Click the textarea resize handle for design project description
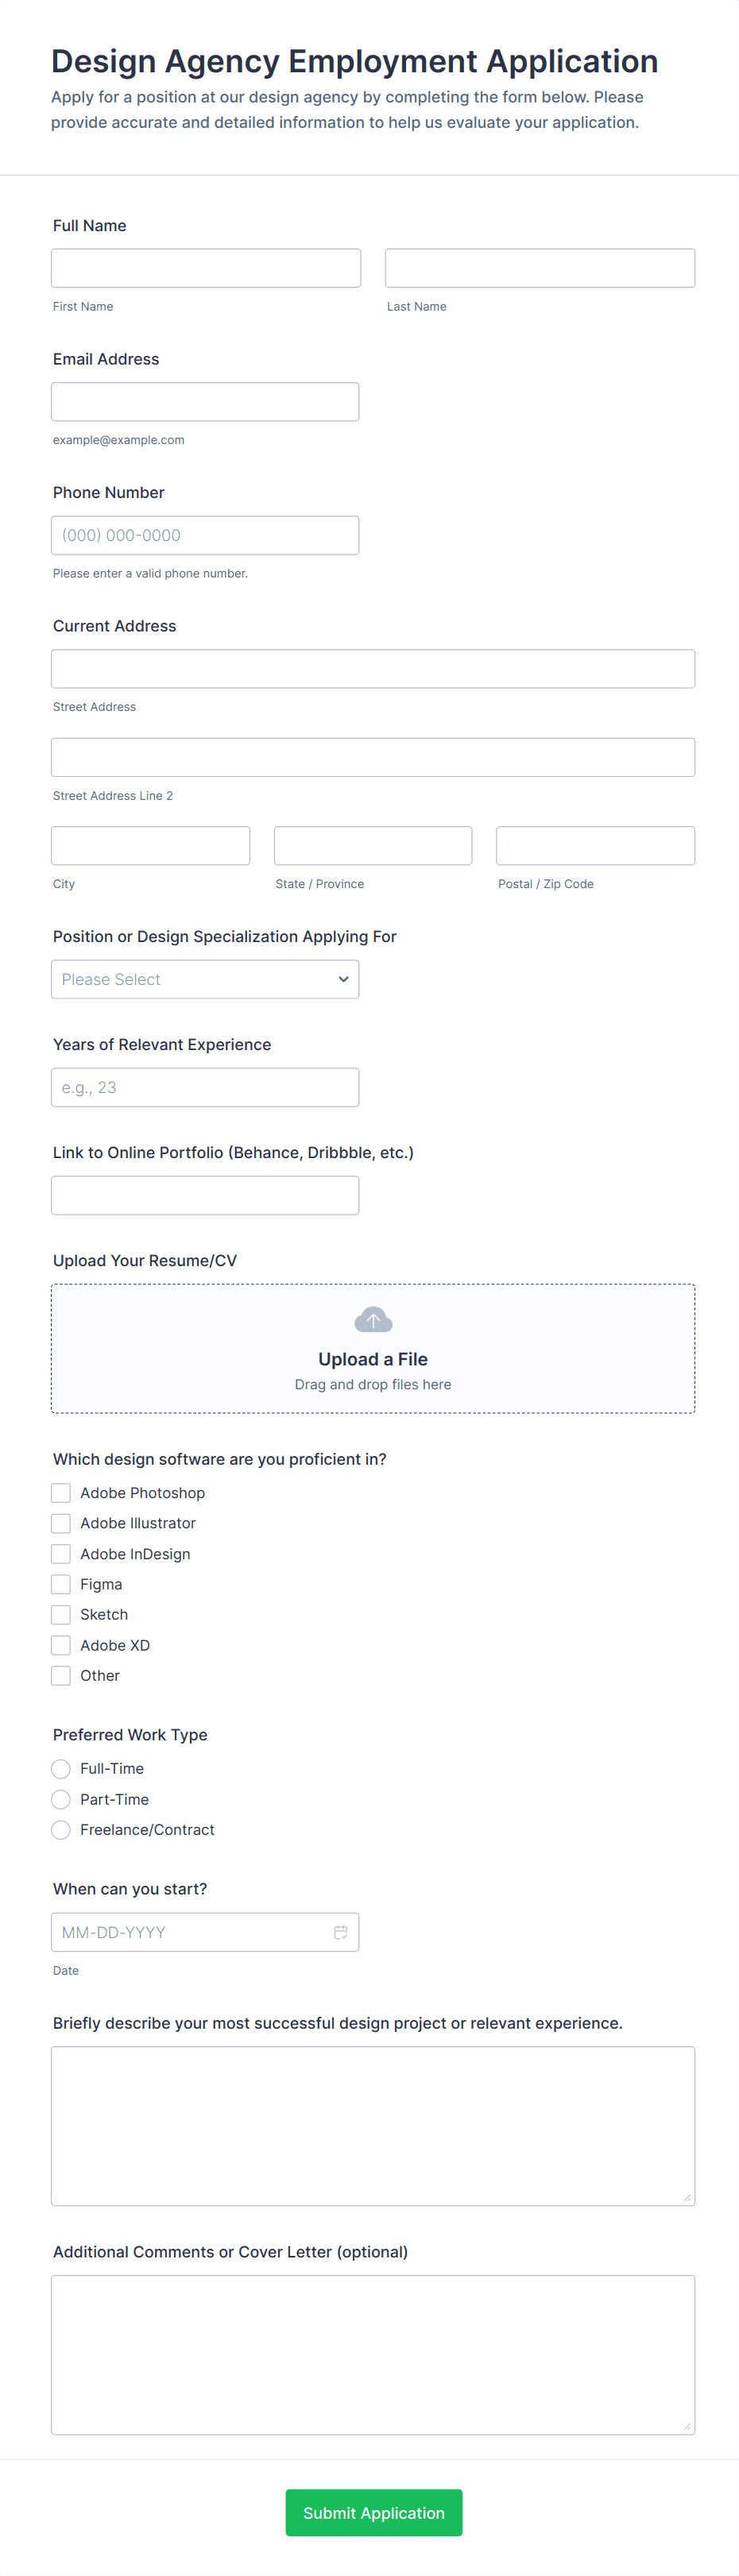The image size is (739, 2576). tap(686, 2197)
